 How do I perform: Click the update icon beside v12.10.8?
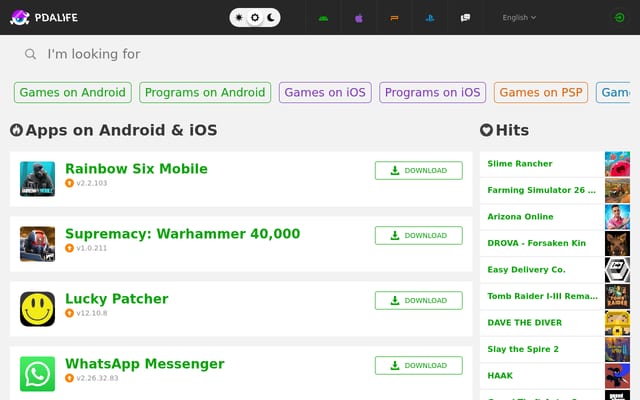[69, 313]
